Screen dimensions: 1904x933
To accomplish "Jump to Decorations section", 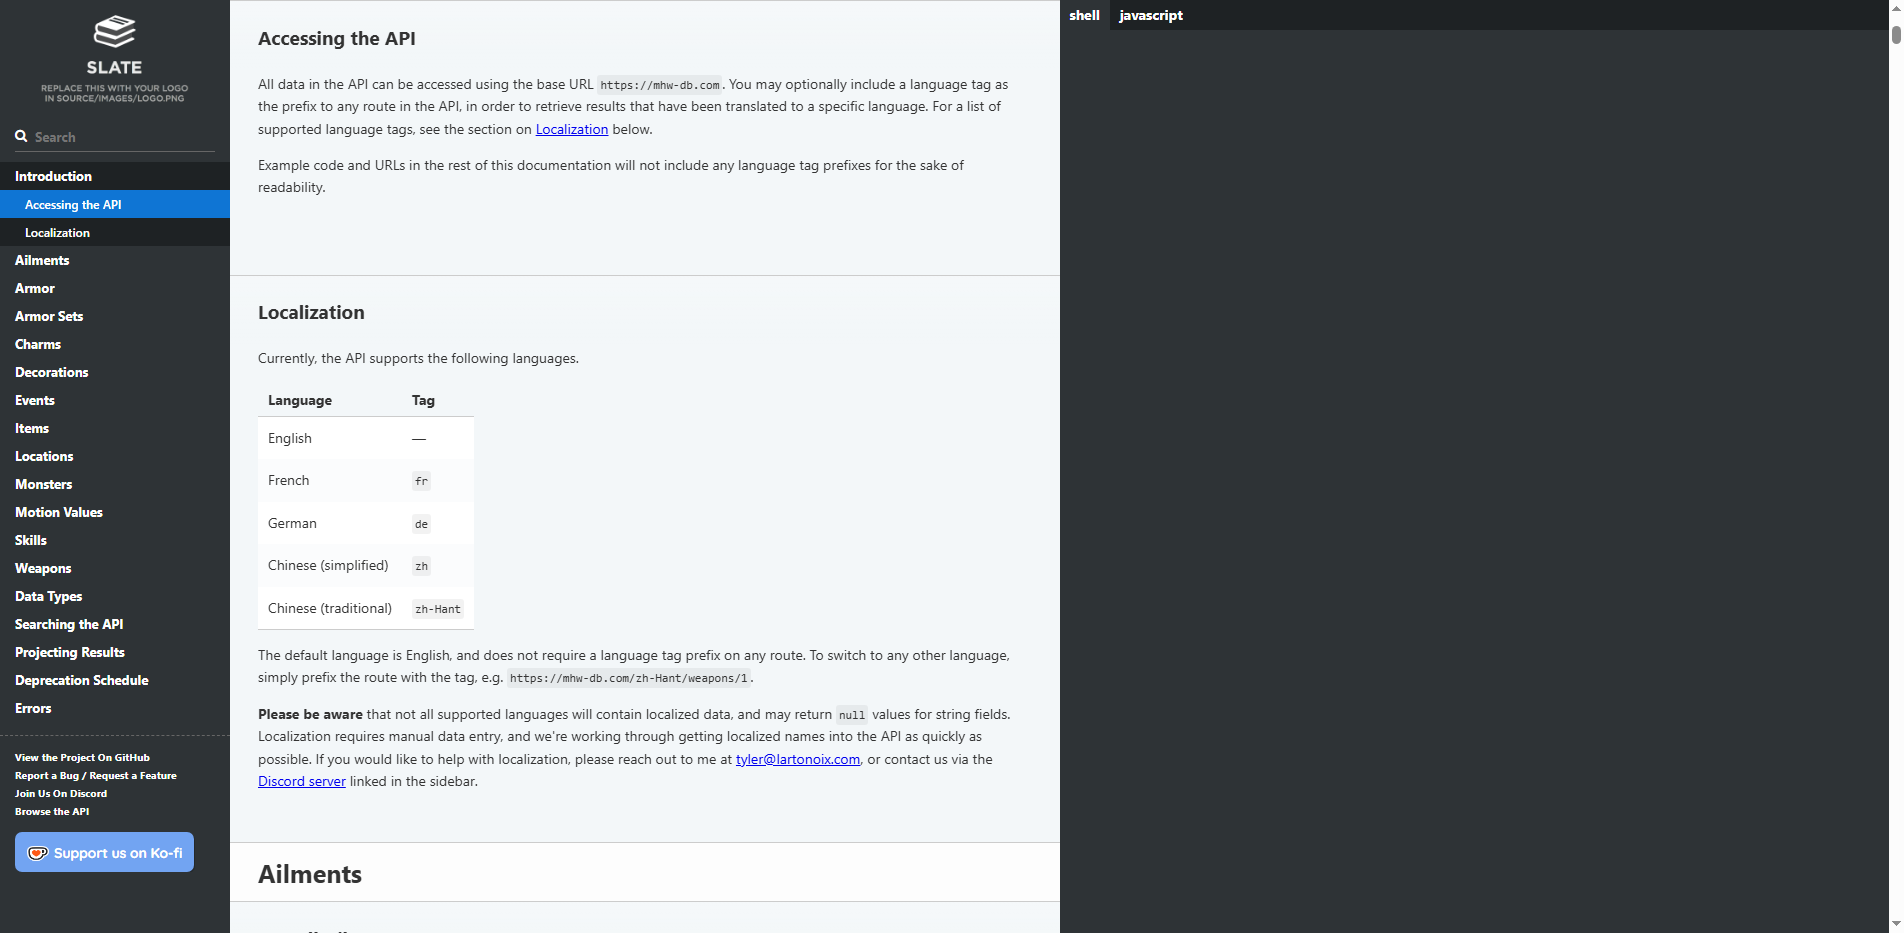I will 115,372.
